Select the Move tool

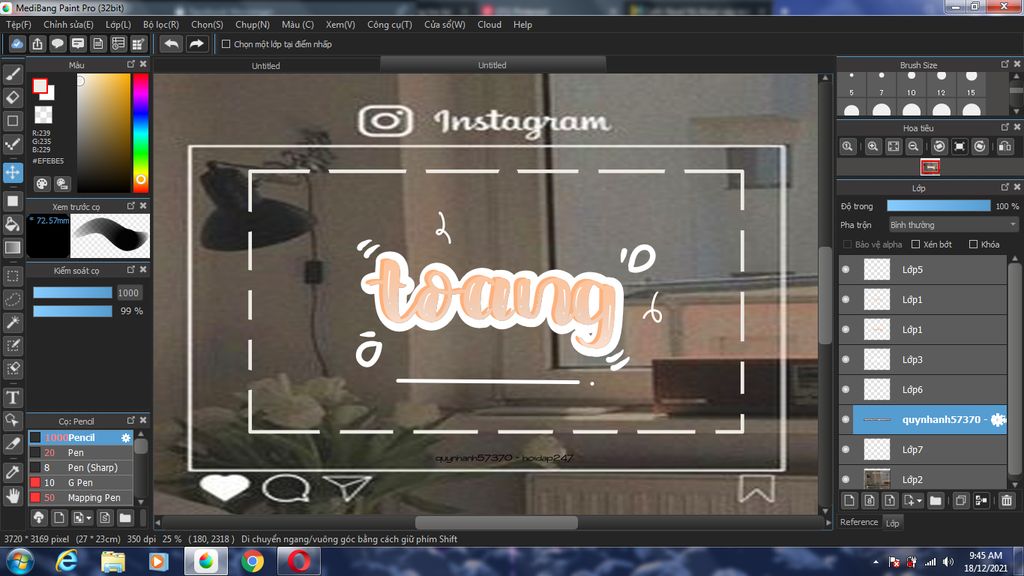(12, 172)
